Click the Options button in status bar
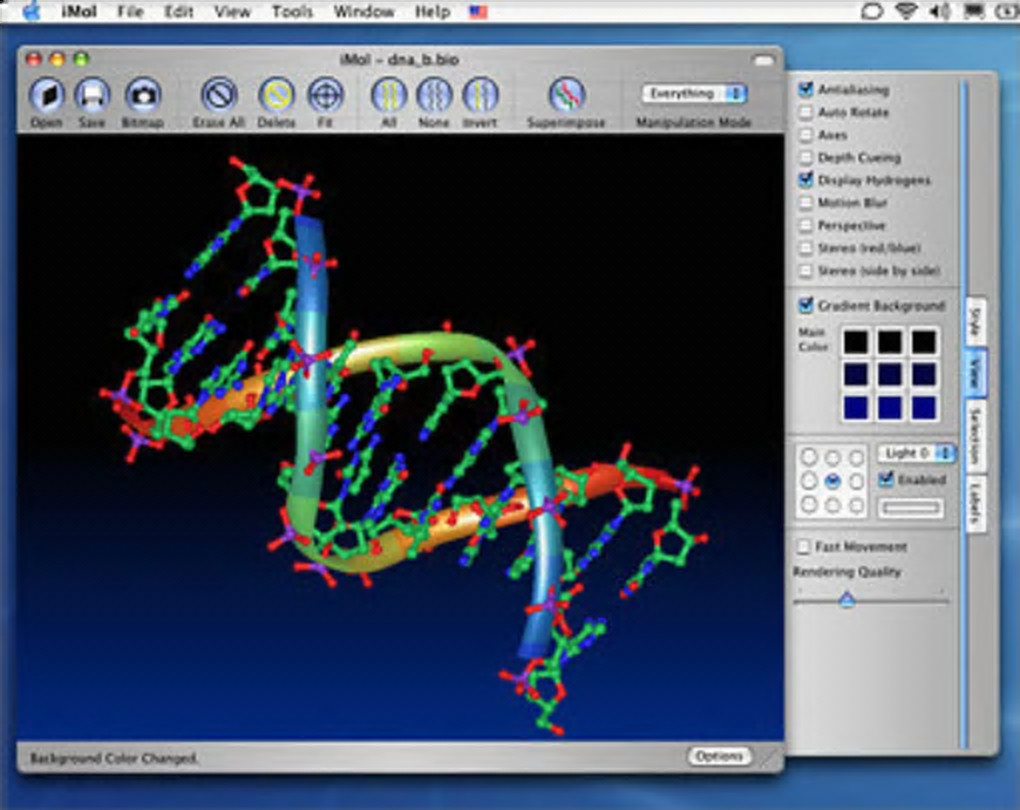1020x810 pixels. tap(719, 756)
